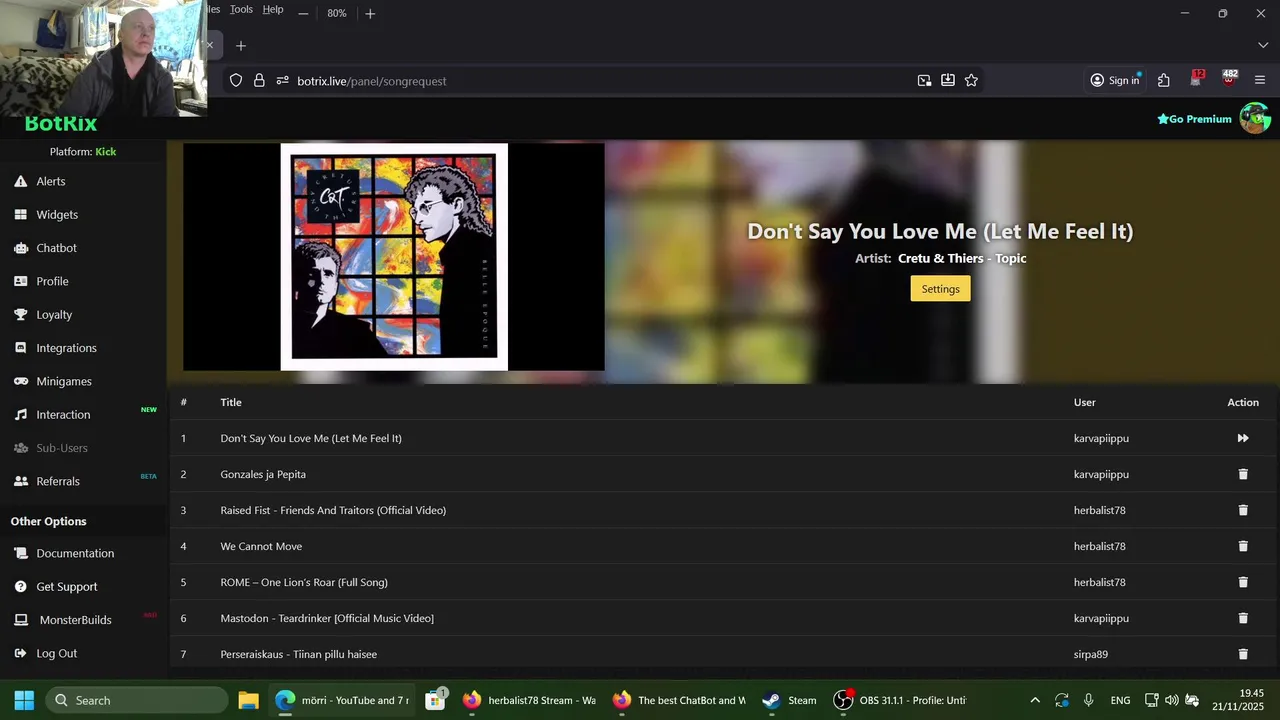Viewport: 1280px width, 720px height.
Task: Delete the Perseraiskaus song request
Action: tap(1243, 654)
